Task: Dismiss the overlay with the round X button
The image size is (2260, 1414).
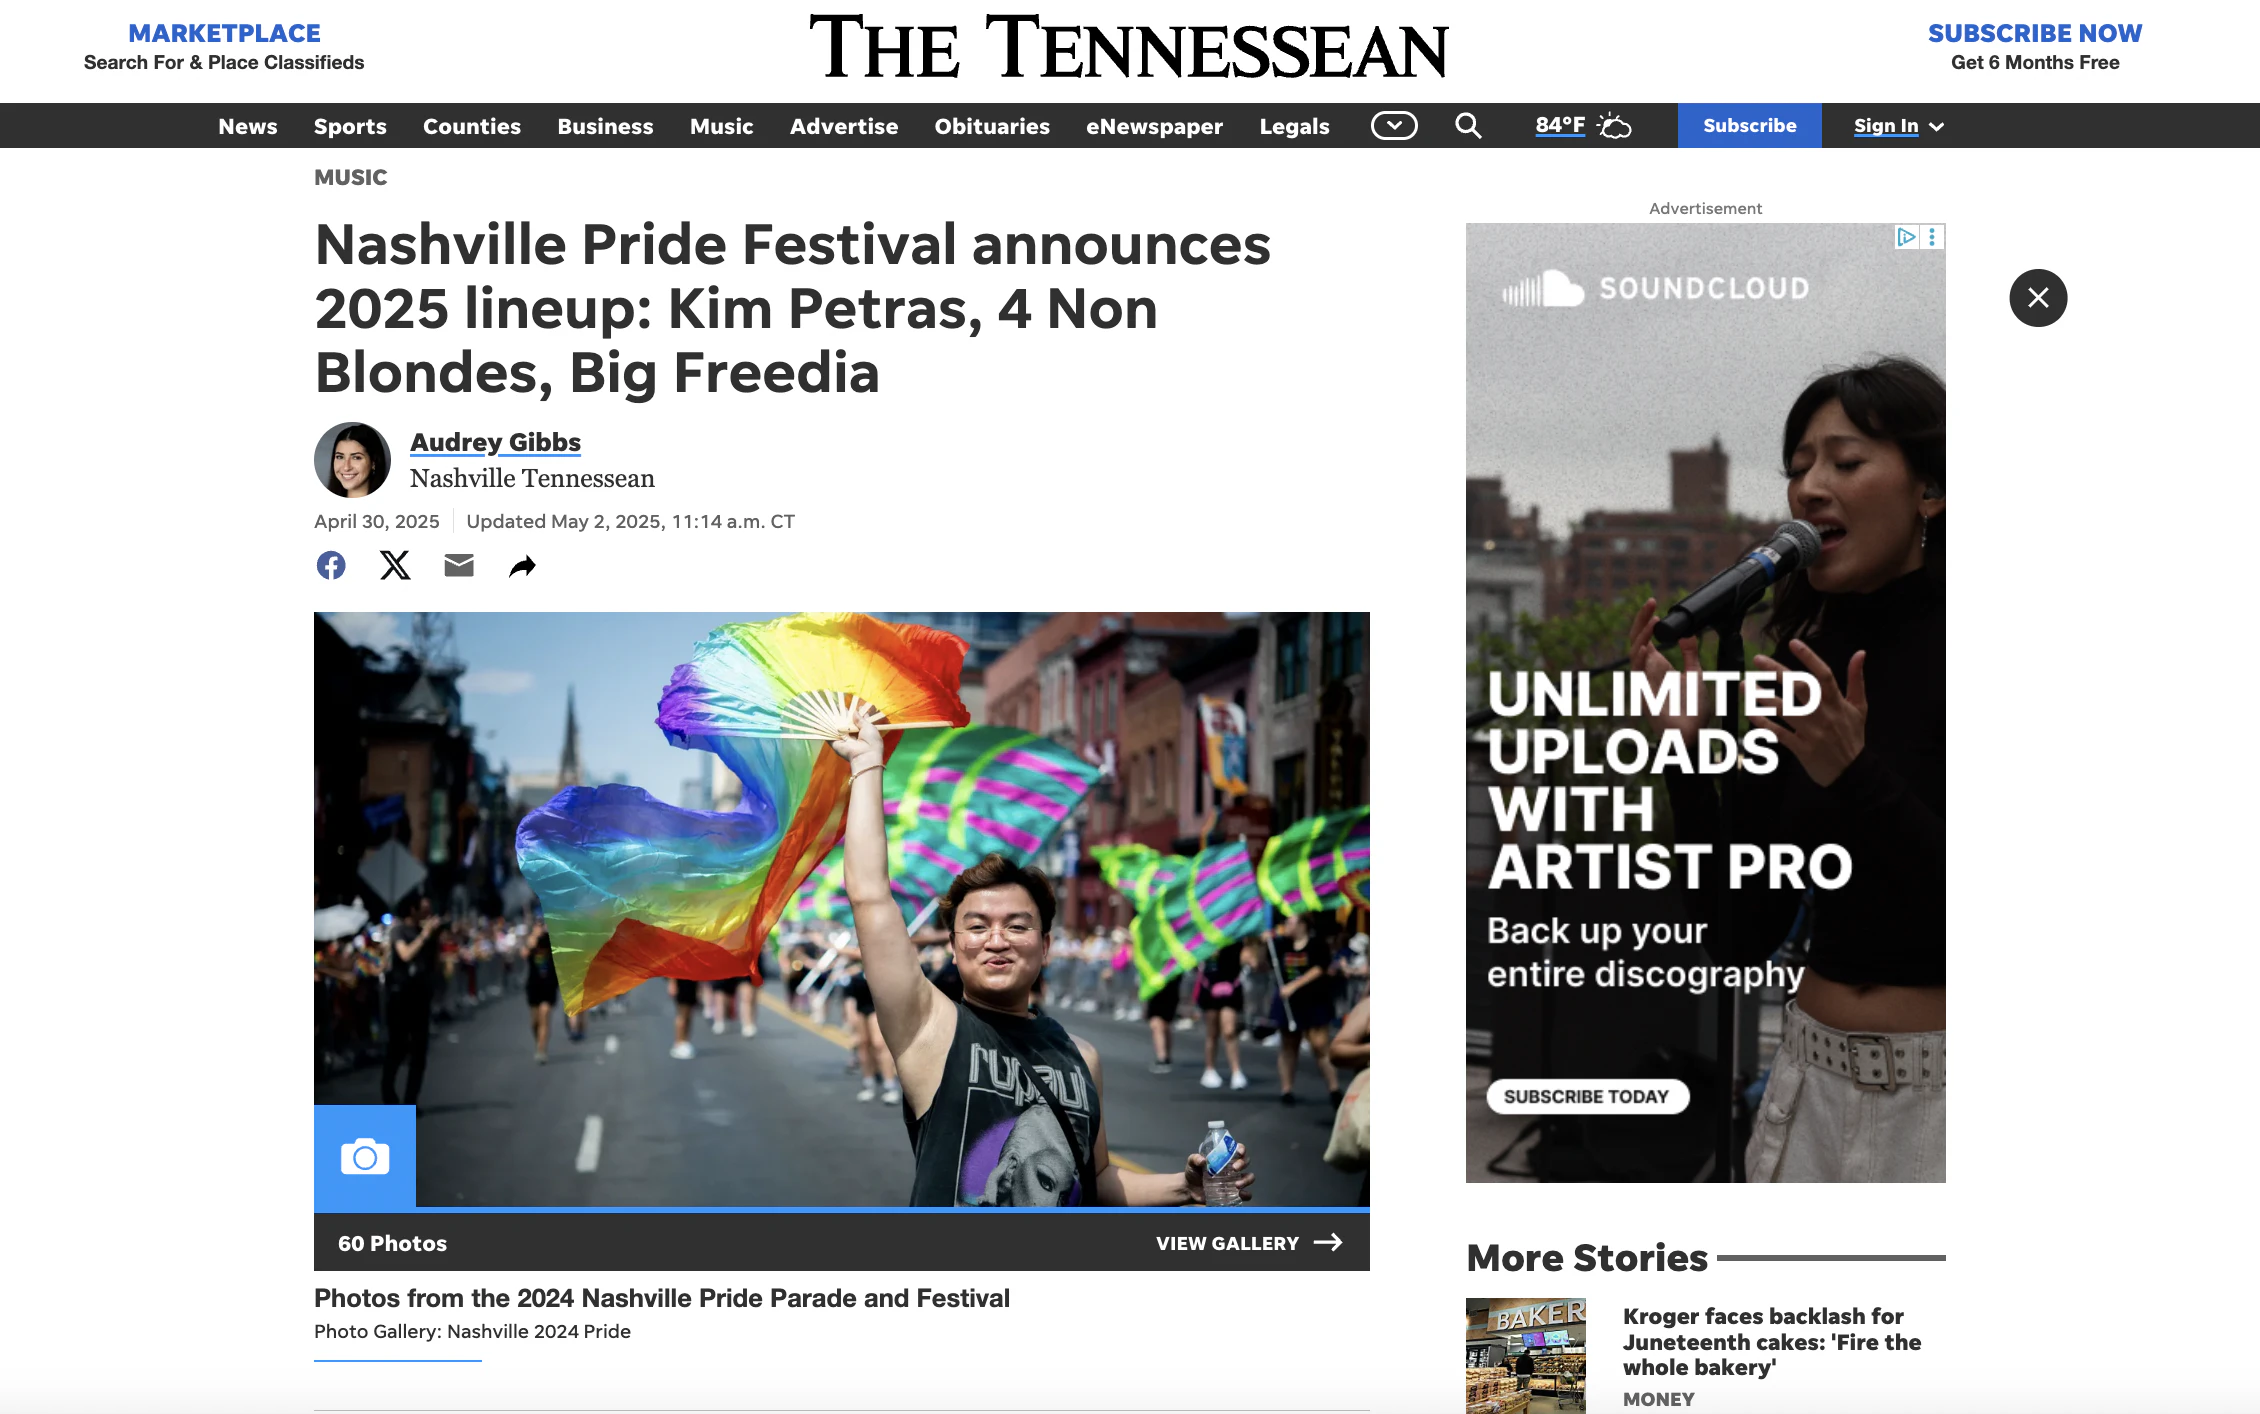Action: pos(2038,298)
